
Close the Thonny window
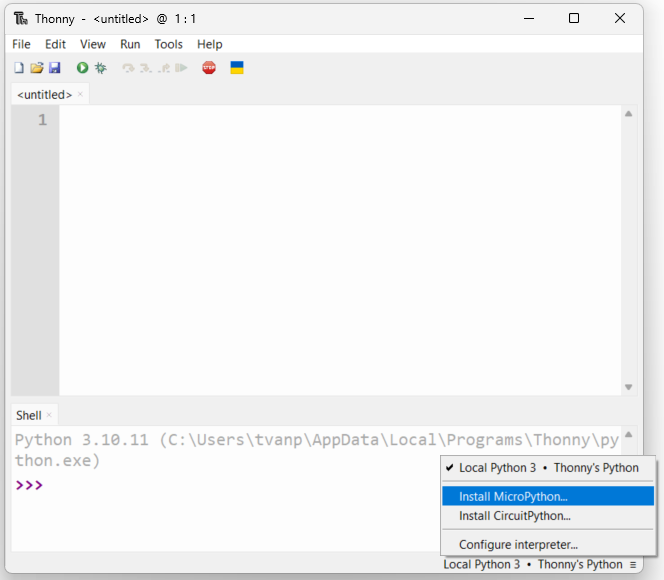[620, 18]
